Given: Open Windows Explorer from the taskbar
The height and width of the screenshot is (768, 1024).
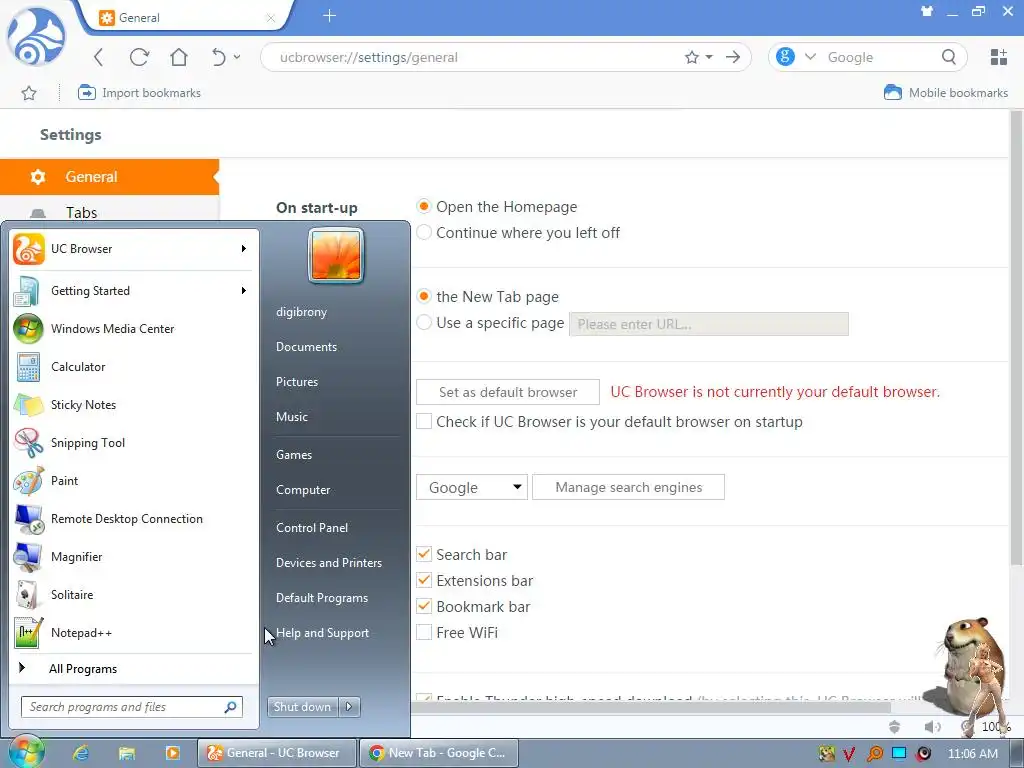Looking at the screenshot, I should pyautogui.click(x=127, y=753).
